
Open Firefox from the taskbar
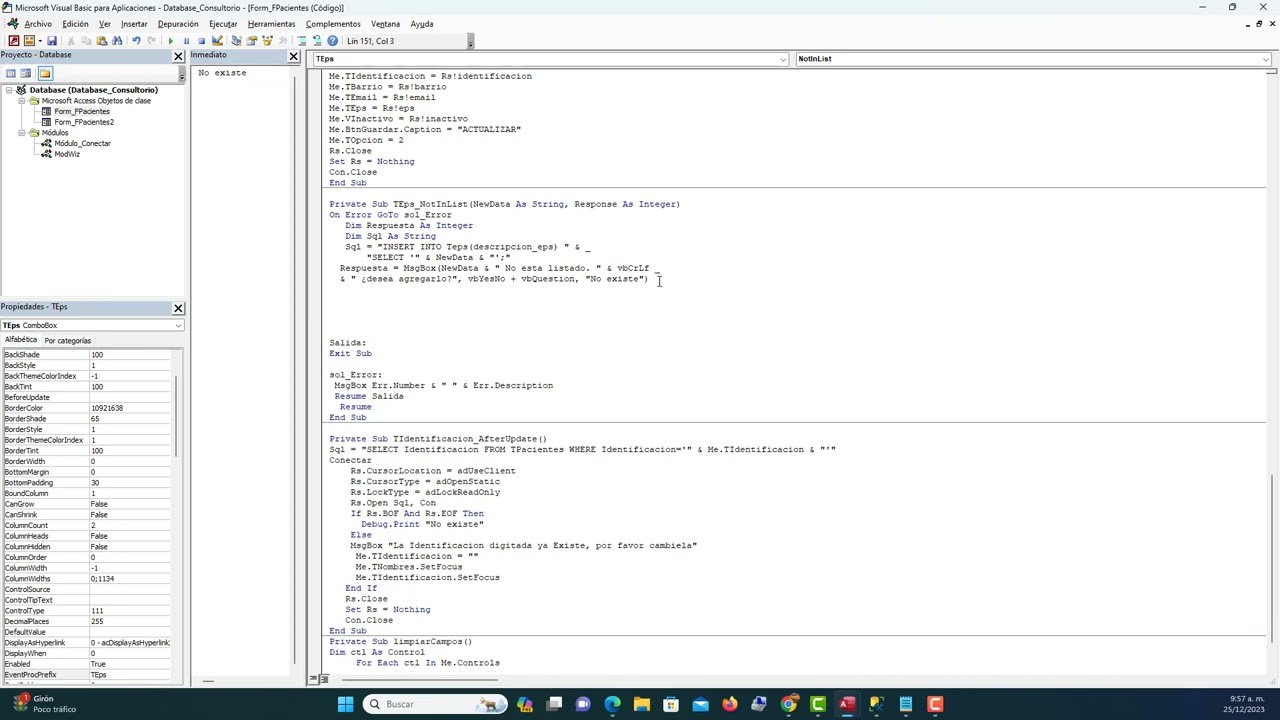(x=730, y=704)
